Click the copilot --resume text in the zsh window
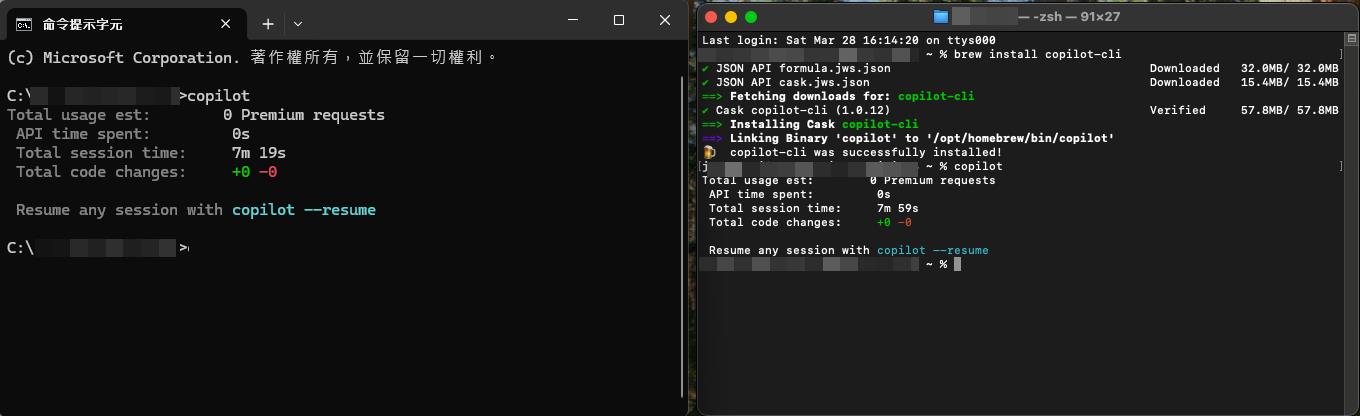1360x416 pixels. point(932,250)
